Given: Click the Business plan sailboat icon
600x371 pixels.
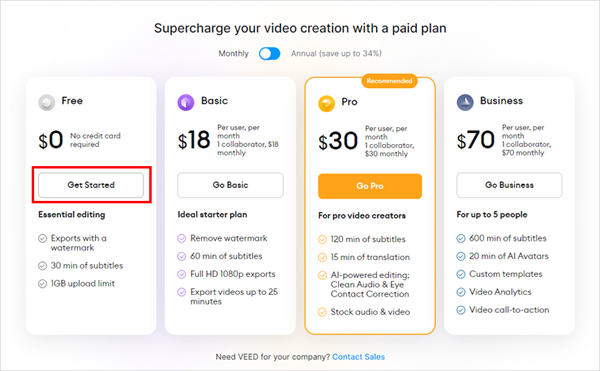Looking at the screenshot, I should click(x=465, y=103).
